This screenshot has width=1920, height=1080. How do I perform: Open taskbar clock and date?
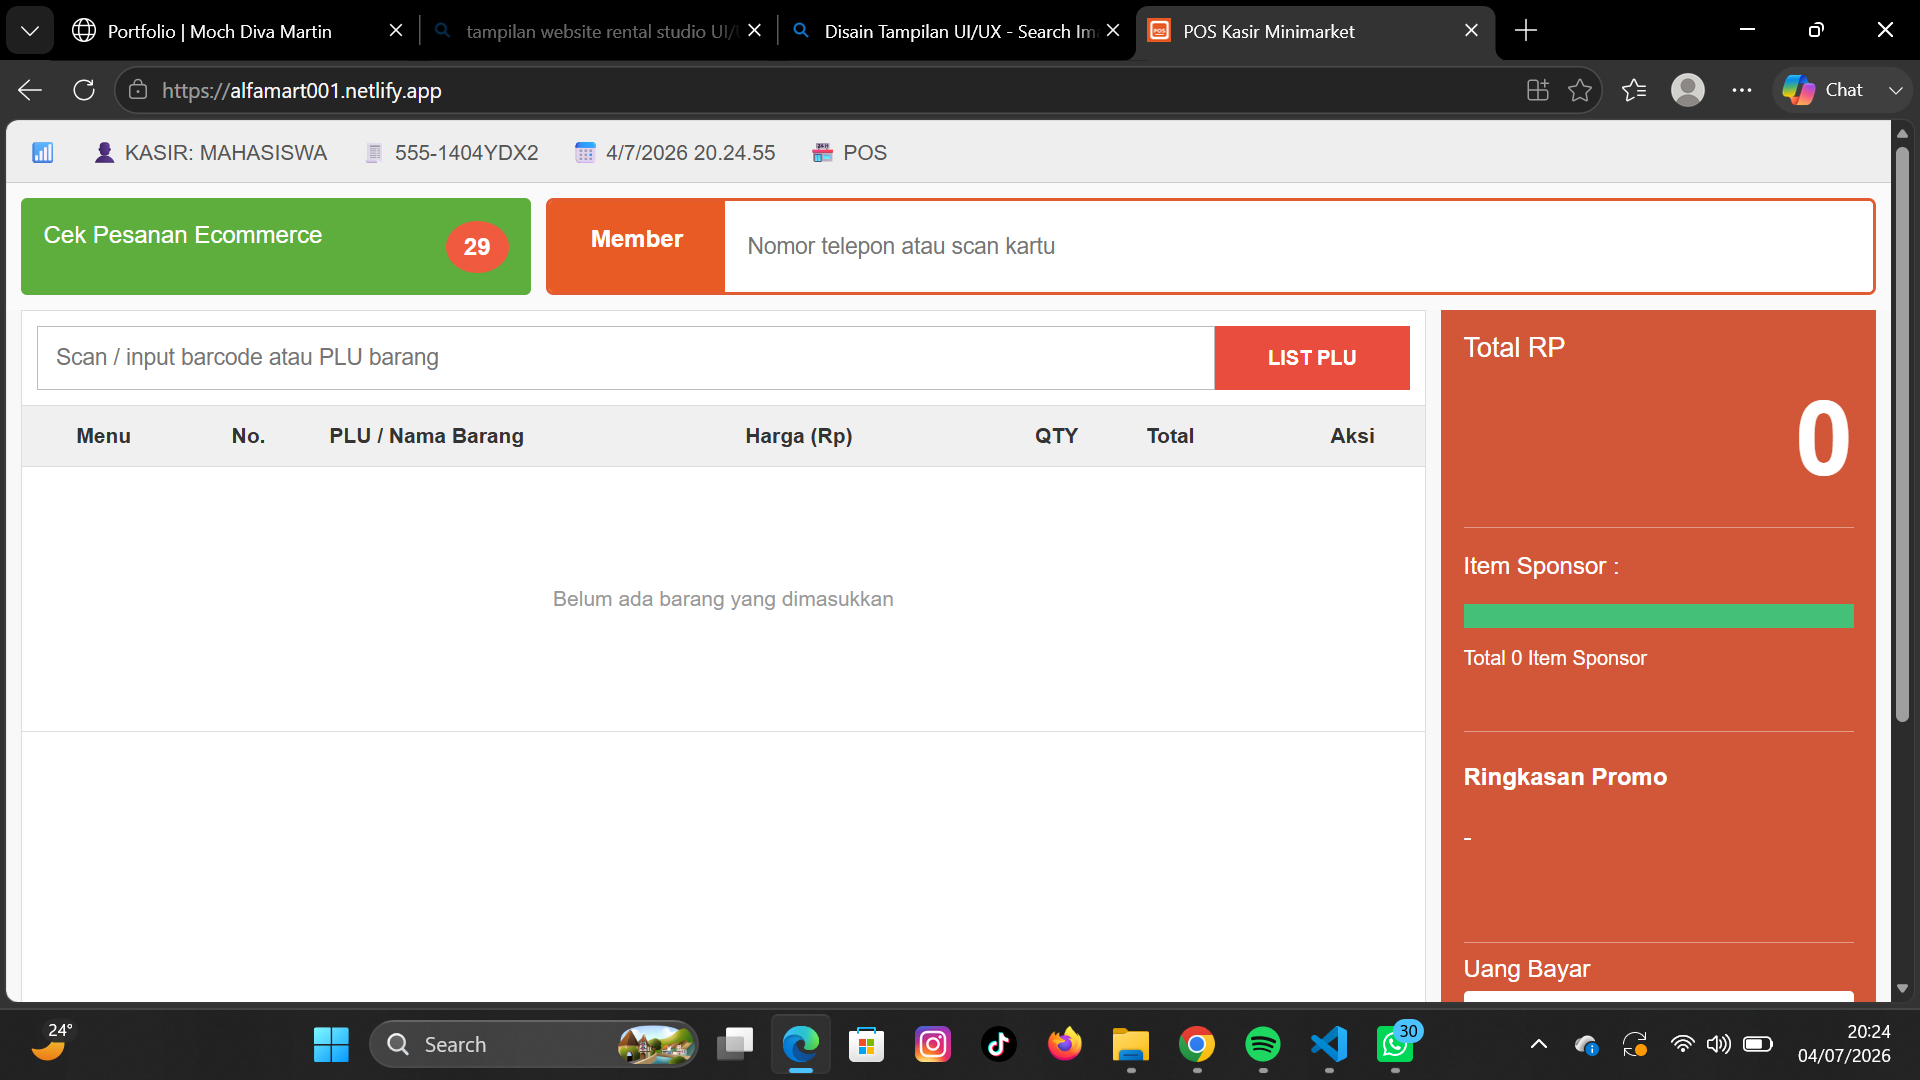(1844, 1043)
